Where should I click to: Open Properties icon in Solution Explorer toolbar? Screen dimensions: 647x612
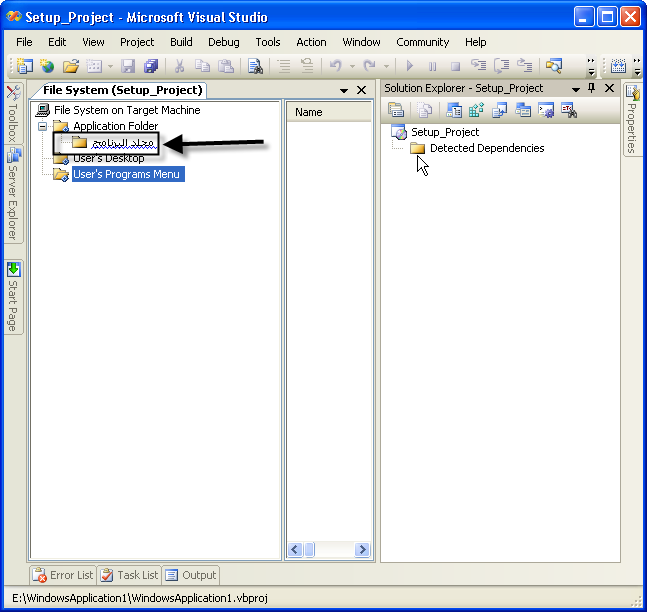point(396,110)
